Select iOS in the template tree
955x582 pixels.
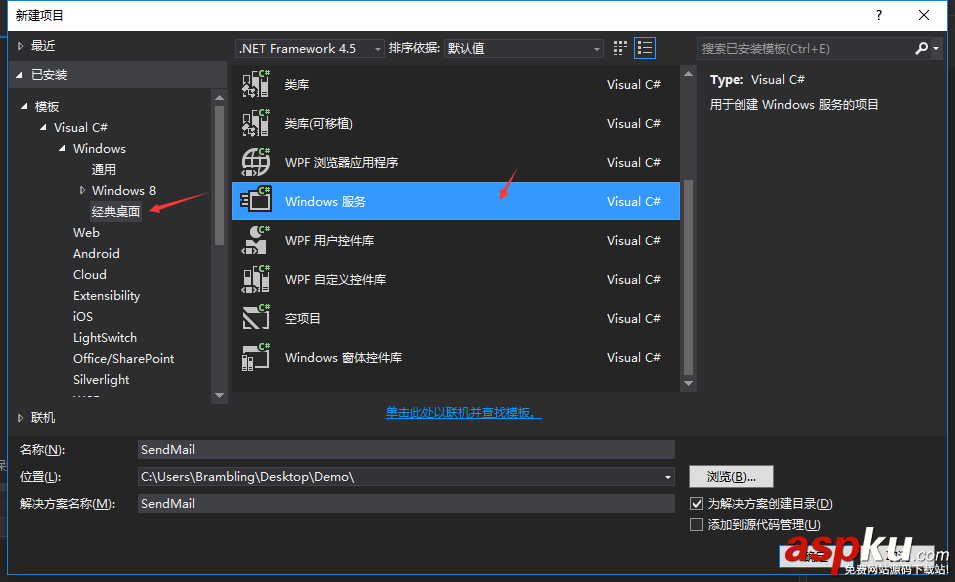(x=83, y=317)
